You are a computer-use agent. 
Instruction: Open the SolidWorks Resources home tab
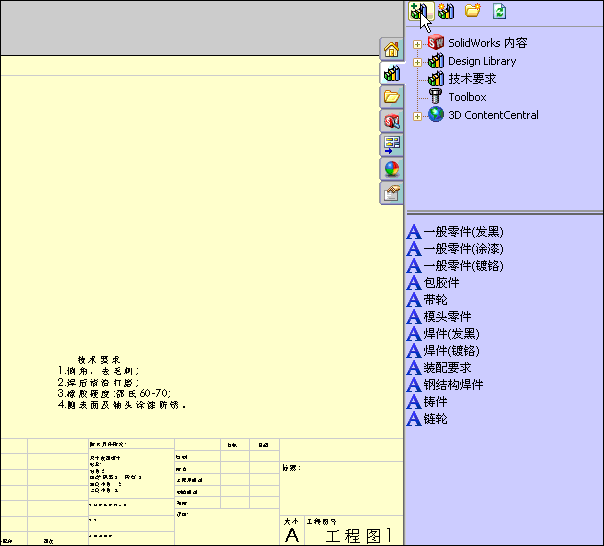coord(391,49)
